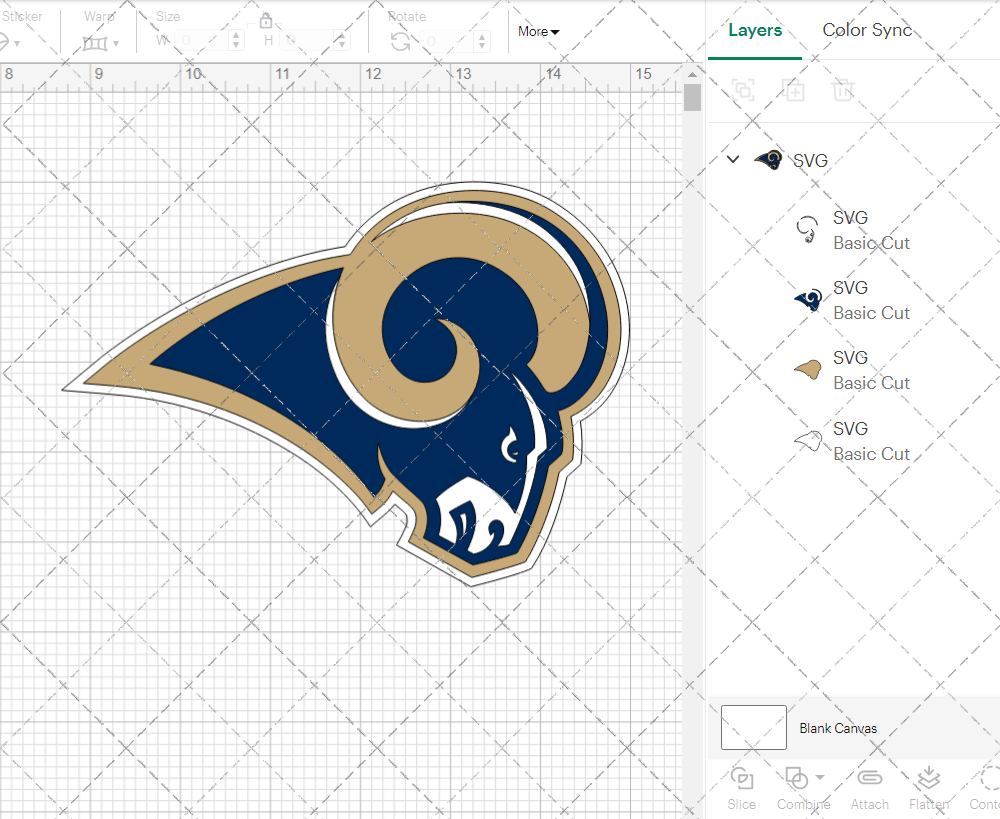Open the Color Sync tab

867,30
